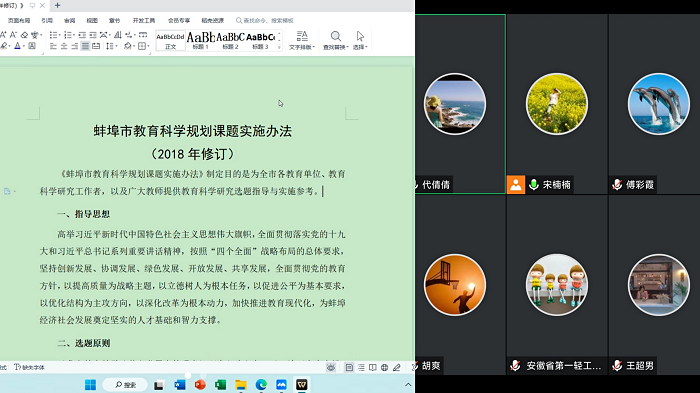Click the increase indent icon
Screen dimensions: 700x393
coord(93,35)
